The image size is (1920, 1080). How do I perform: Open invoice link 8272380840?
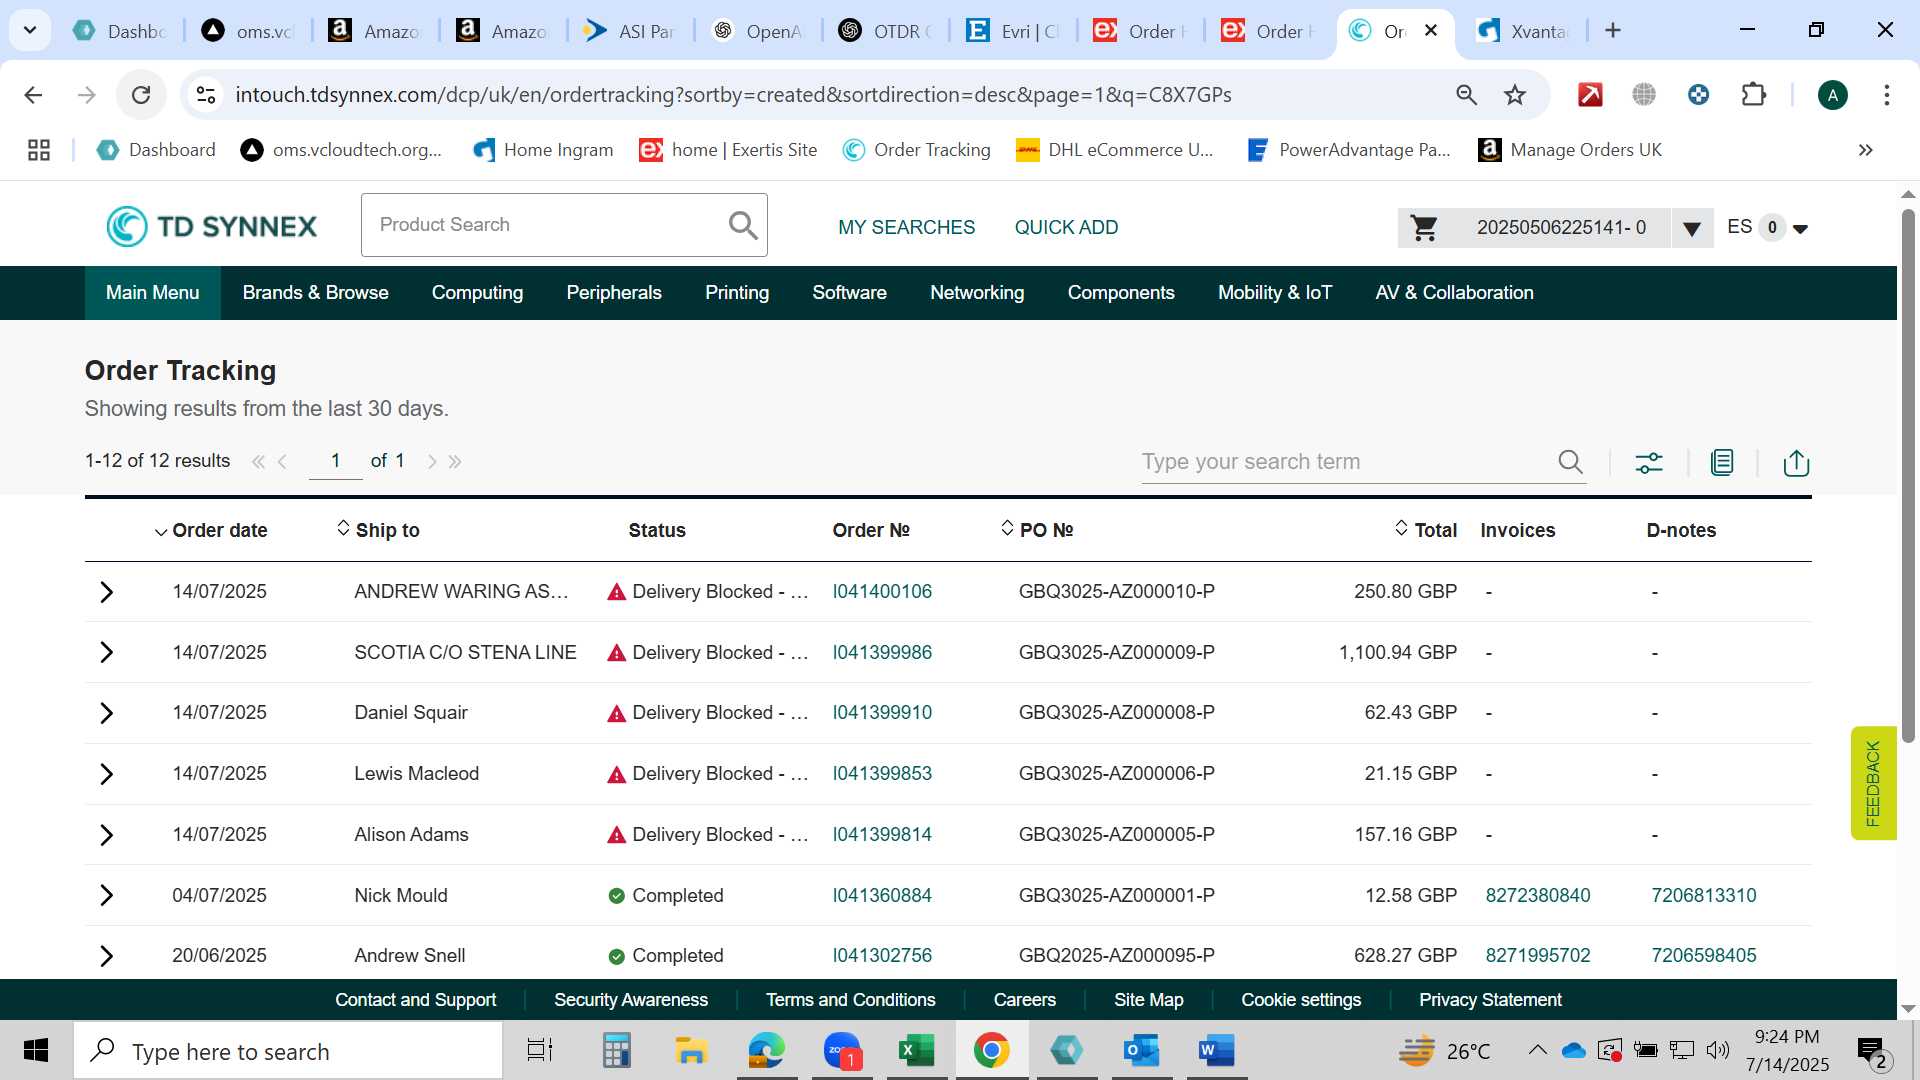1537,896
